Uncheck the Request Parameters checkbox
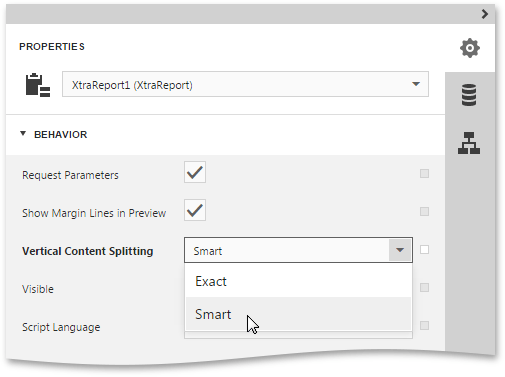 (x=195, y=172)
